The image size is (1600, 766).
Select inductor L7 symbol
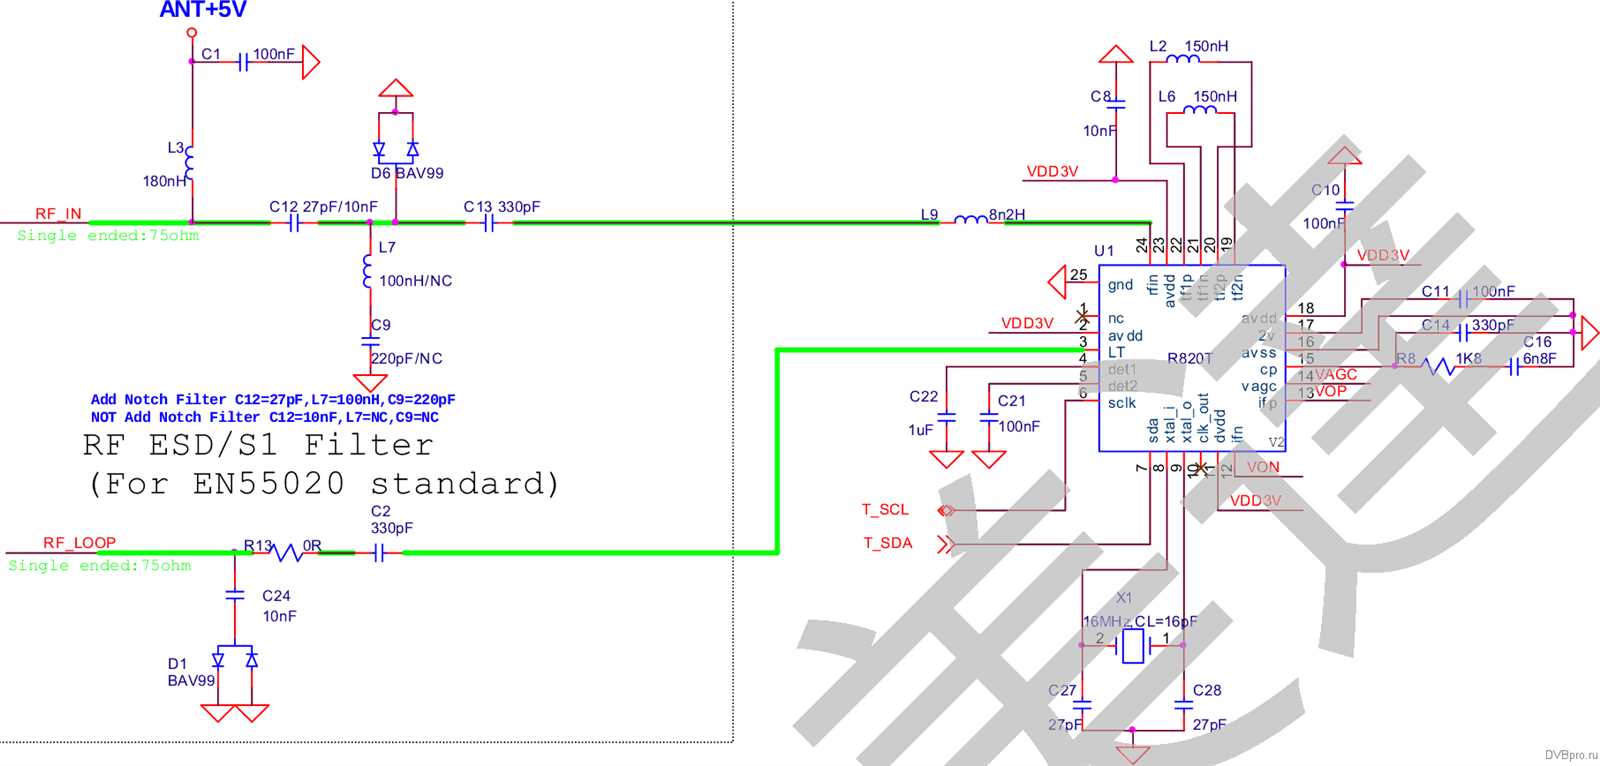click(x=368, y=272)
